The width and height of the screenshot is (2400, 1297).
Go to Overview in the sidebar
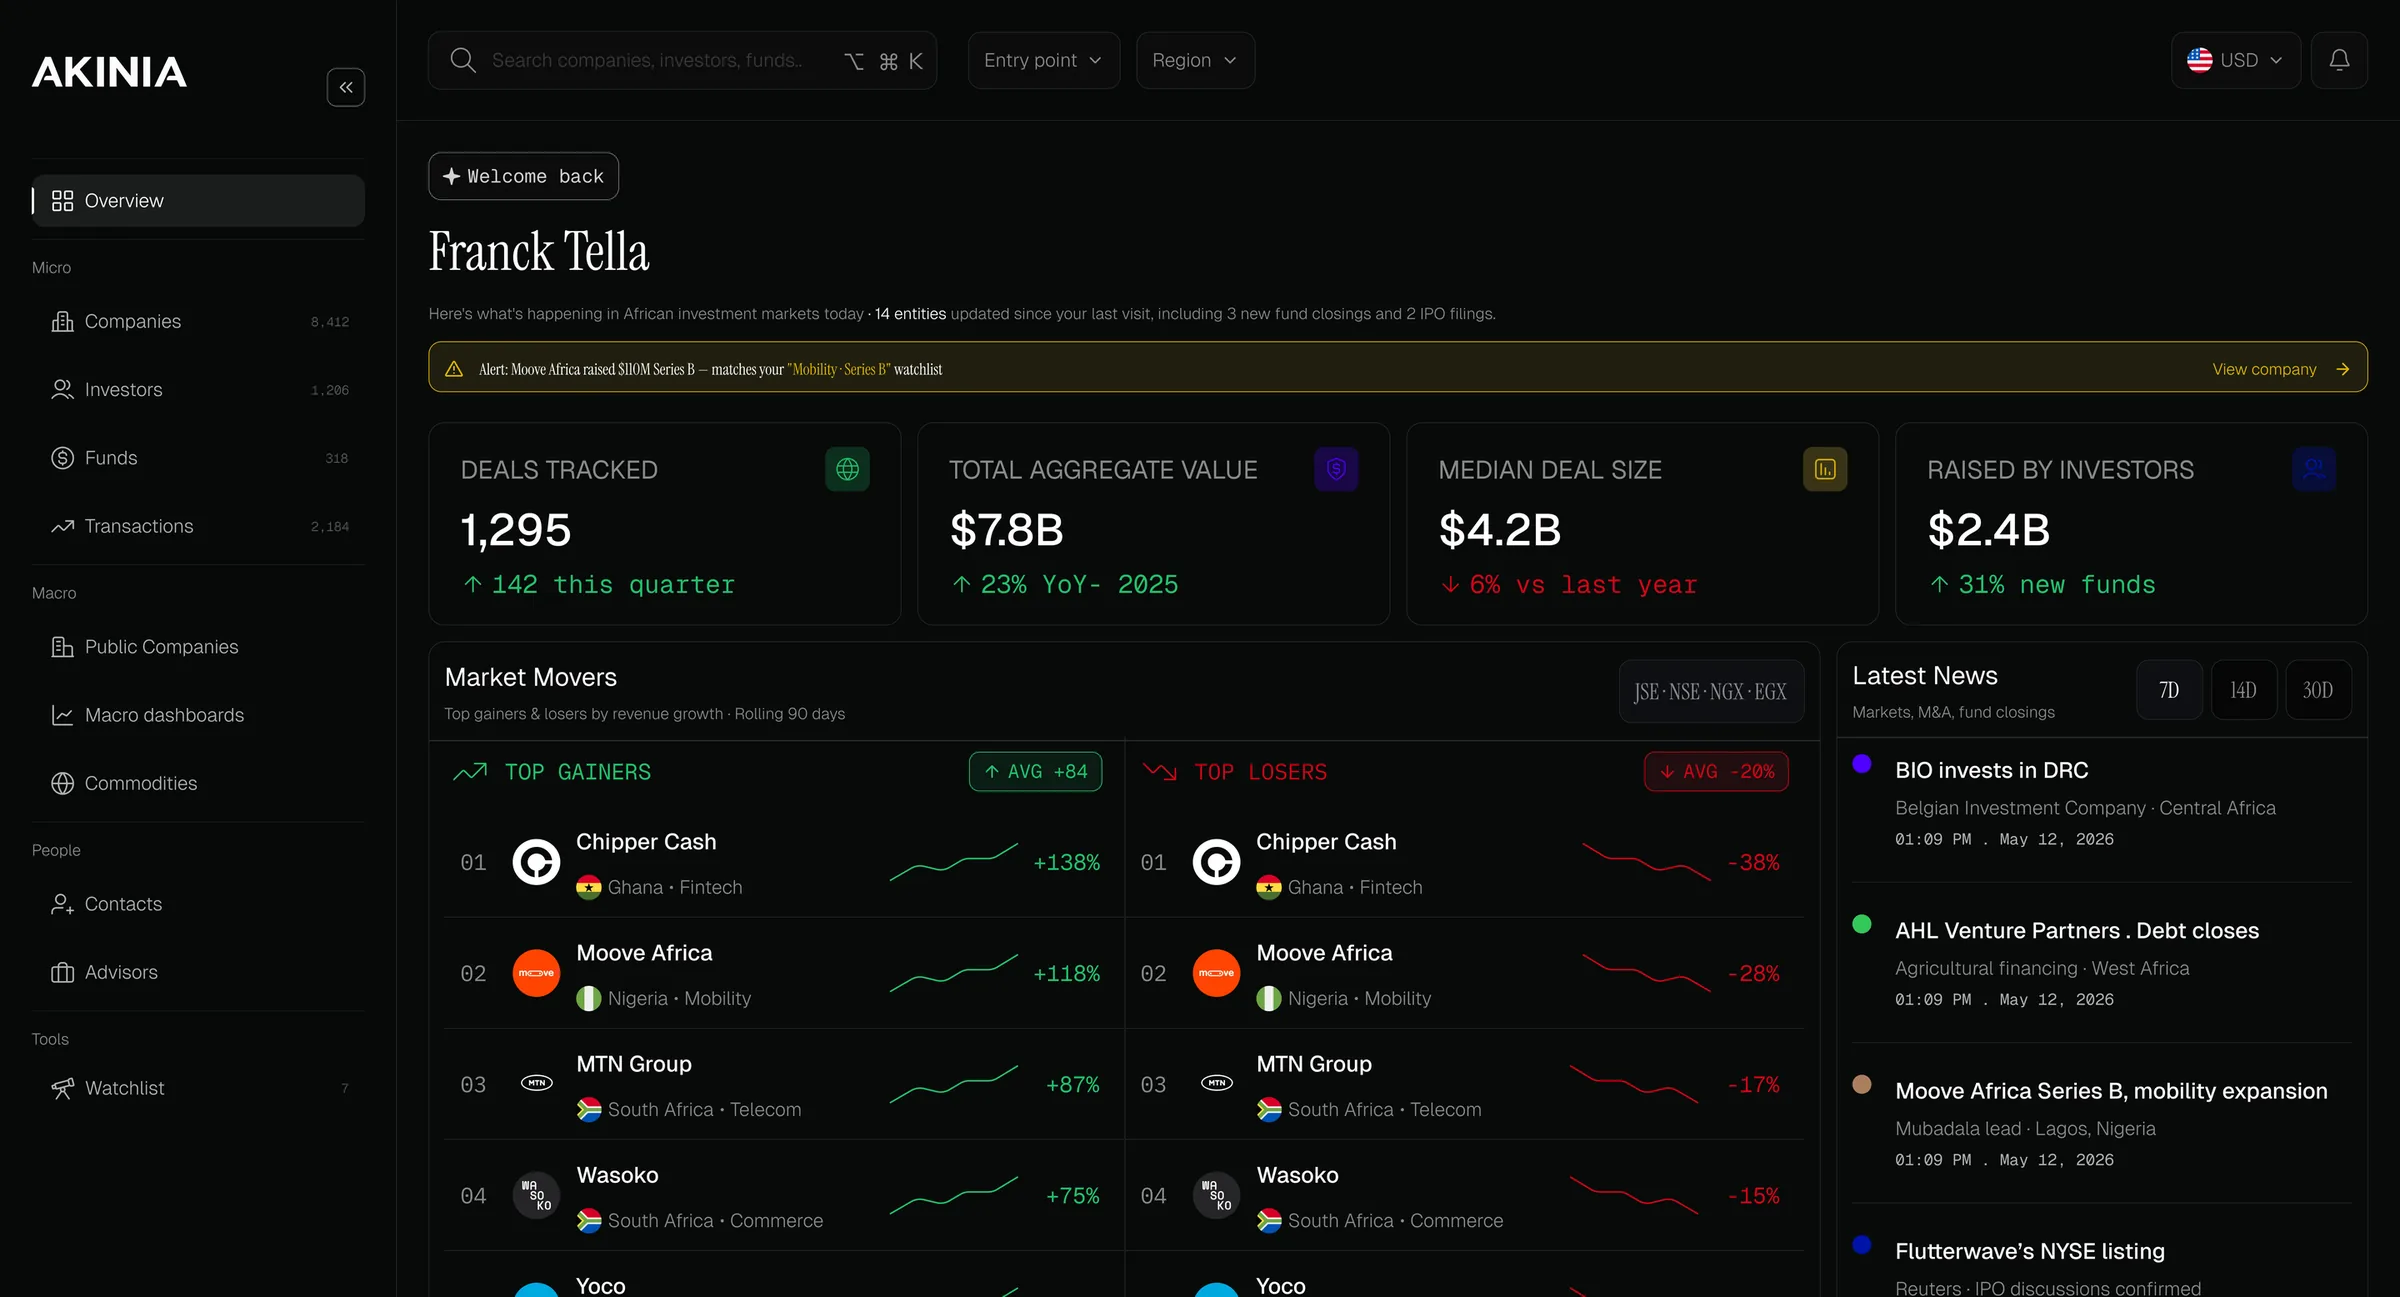click(198, 201)
